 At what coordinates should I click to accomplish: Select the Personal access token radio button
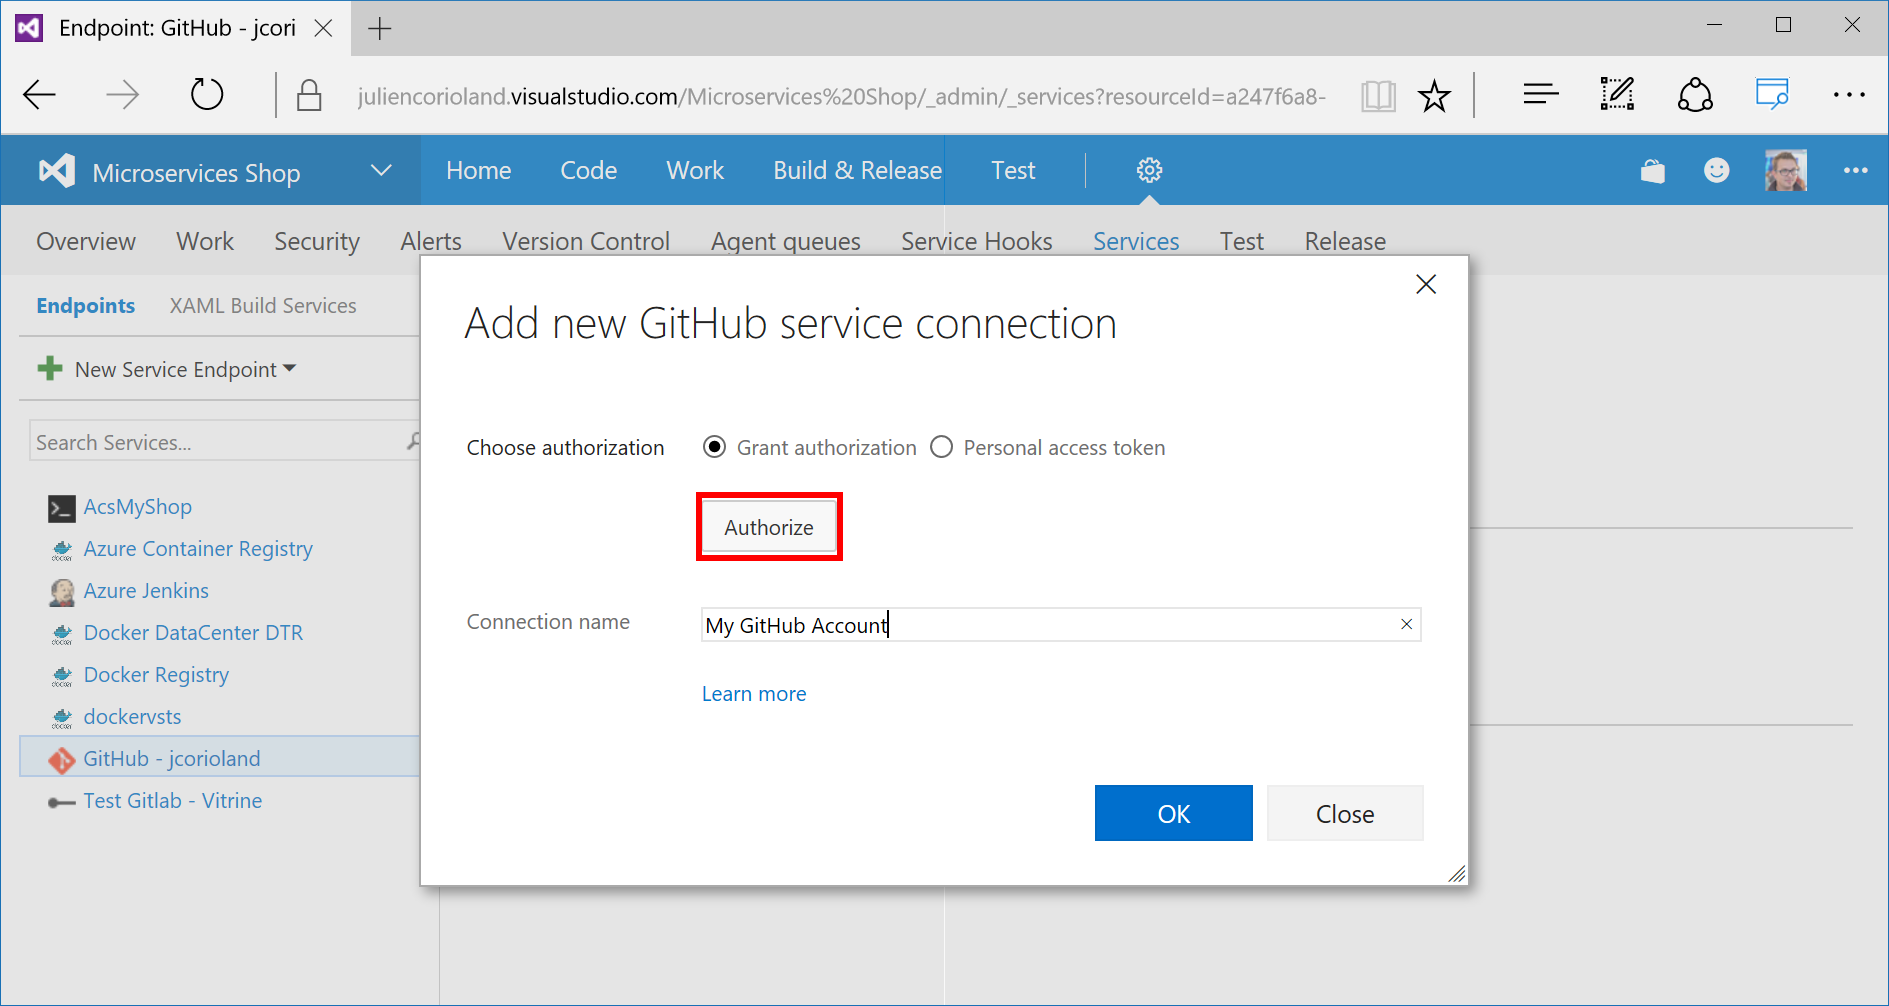[941, 447]
